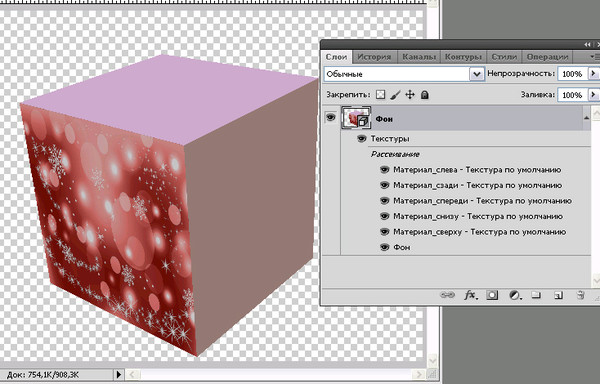This screenshot has height=384, width=600.
Task: Create a new group folder icon
Action: coord(536,295)
